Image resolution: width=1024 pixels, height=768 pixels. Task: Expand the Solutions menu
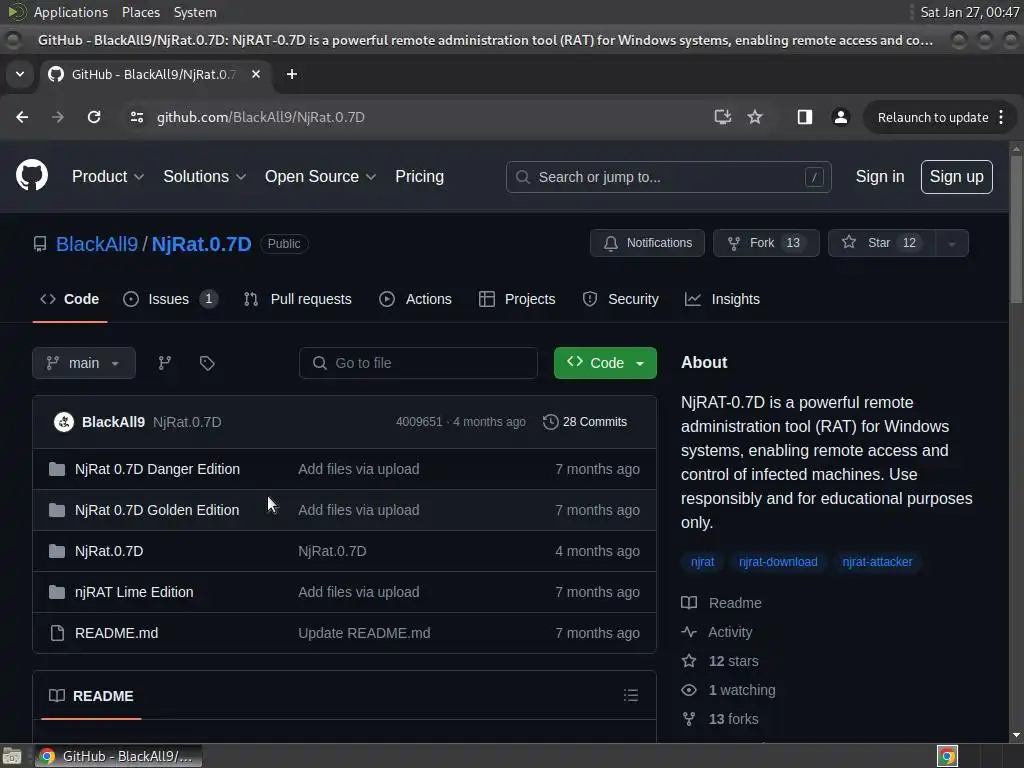tap(204, 176)
